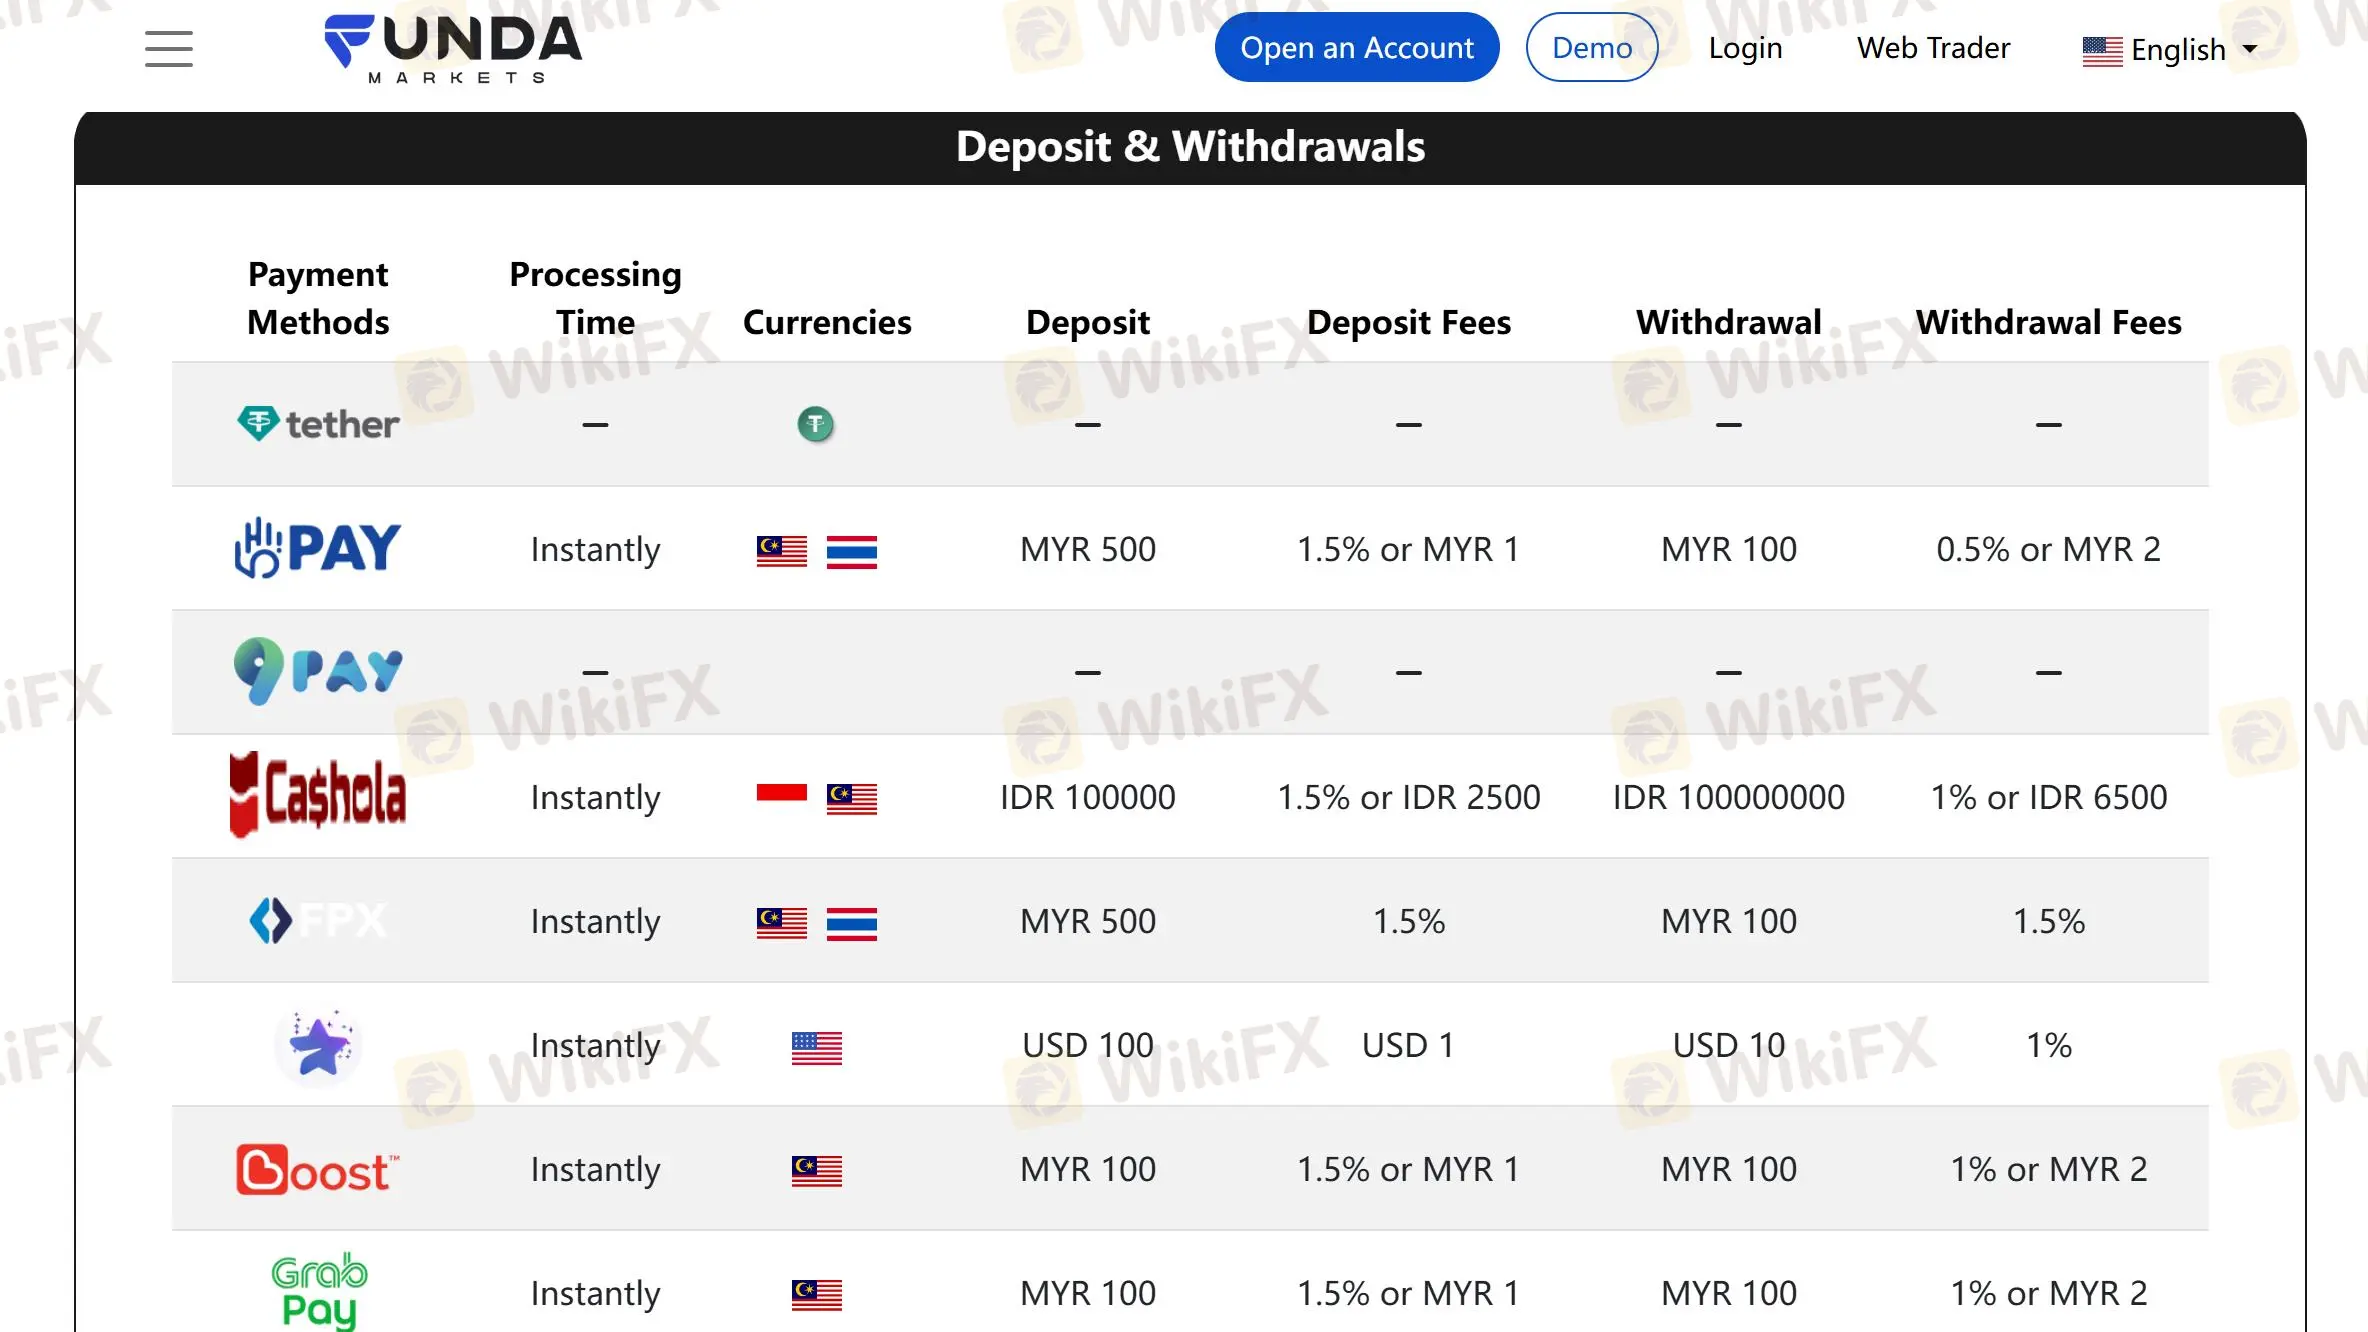2368x1332 pixels.
Task: Click the USD 1 deposit fee
Action: (x=1408, y=1045)
